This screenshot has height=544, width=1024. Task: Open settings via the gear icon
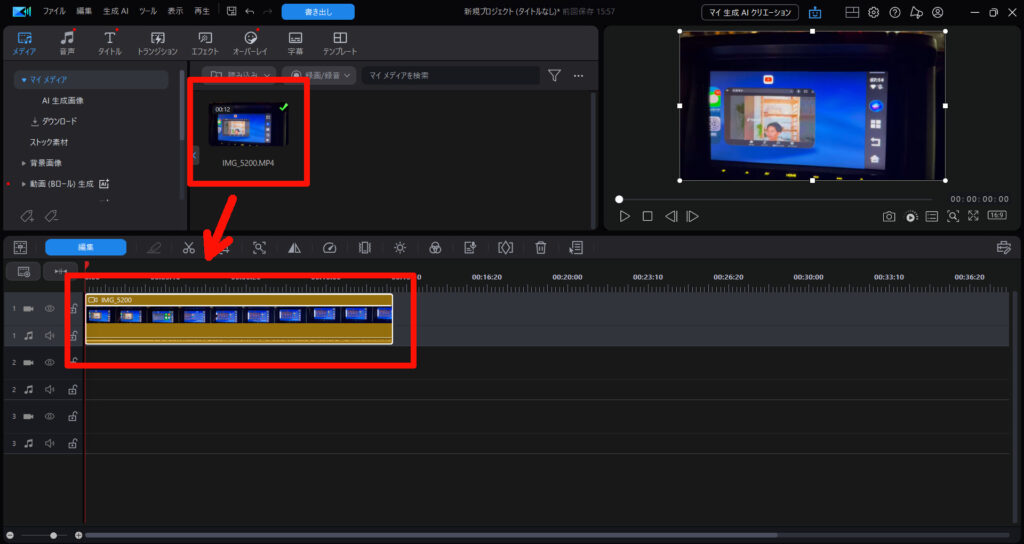click(x=873, y=12)
